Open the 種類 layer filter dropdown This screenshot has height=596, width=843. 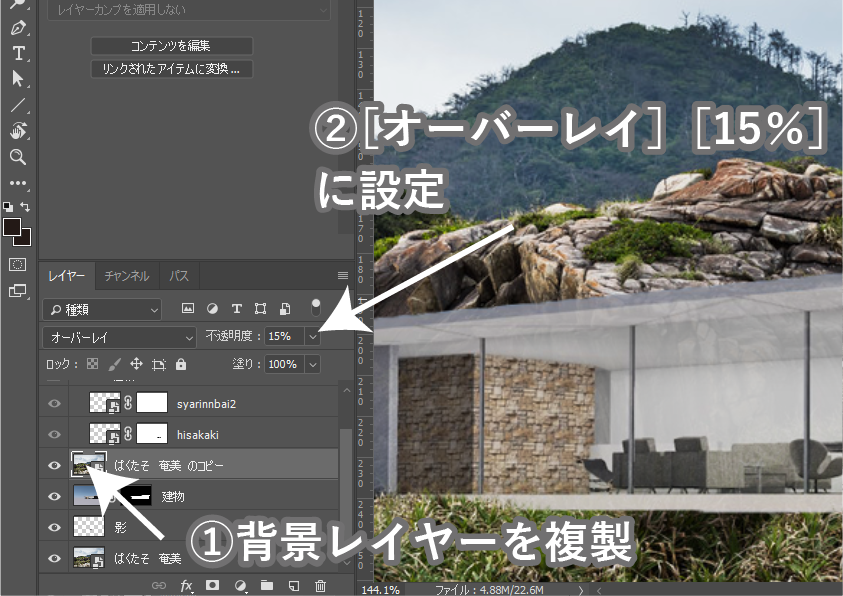tap(102, 310)
